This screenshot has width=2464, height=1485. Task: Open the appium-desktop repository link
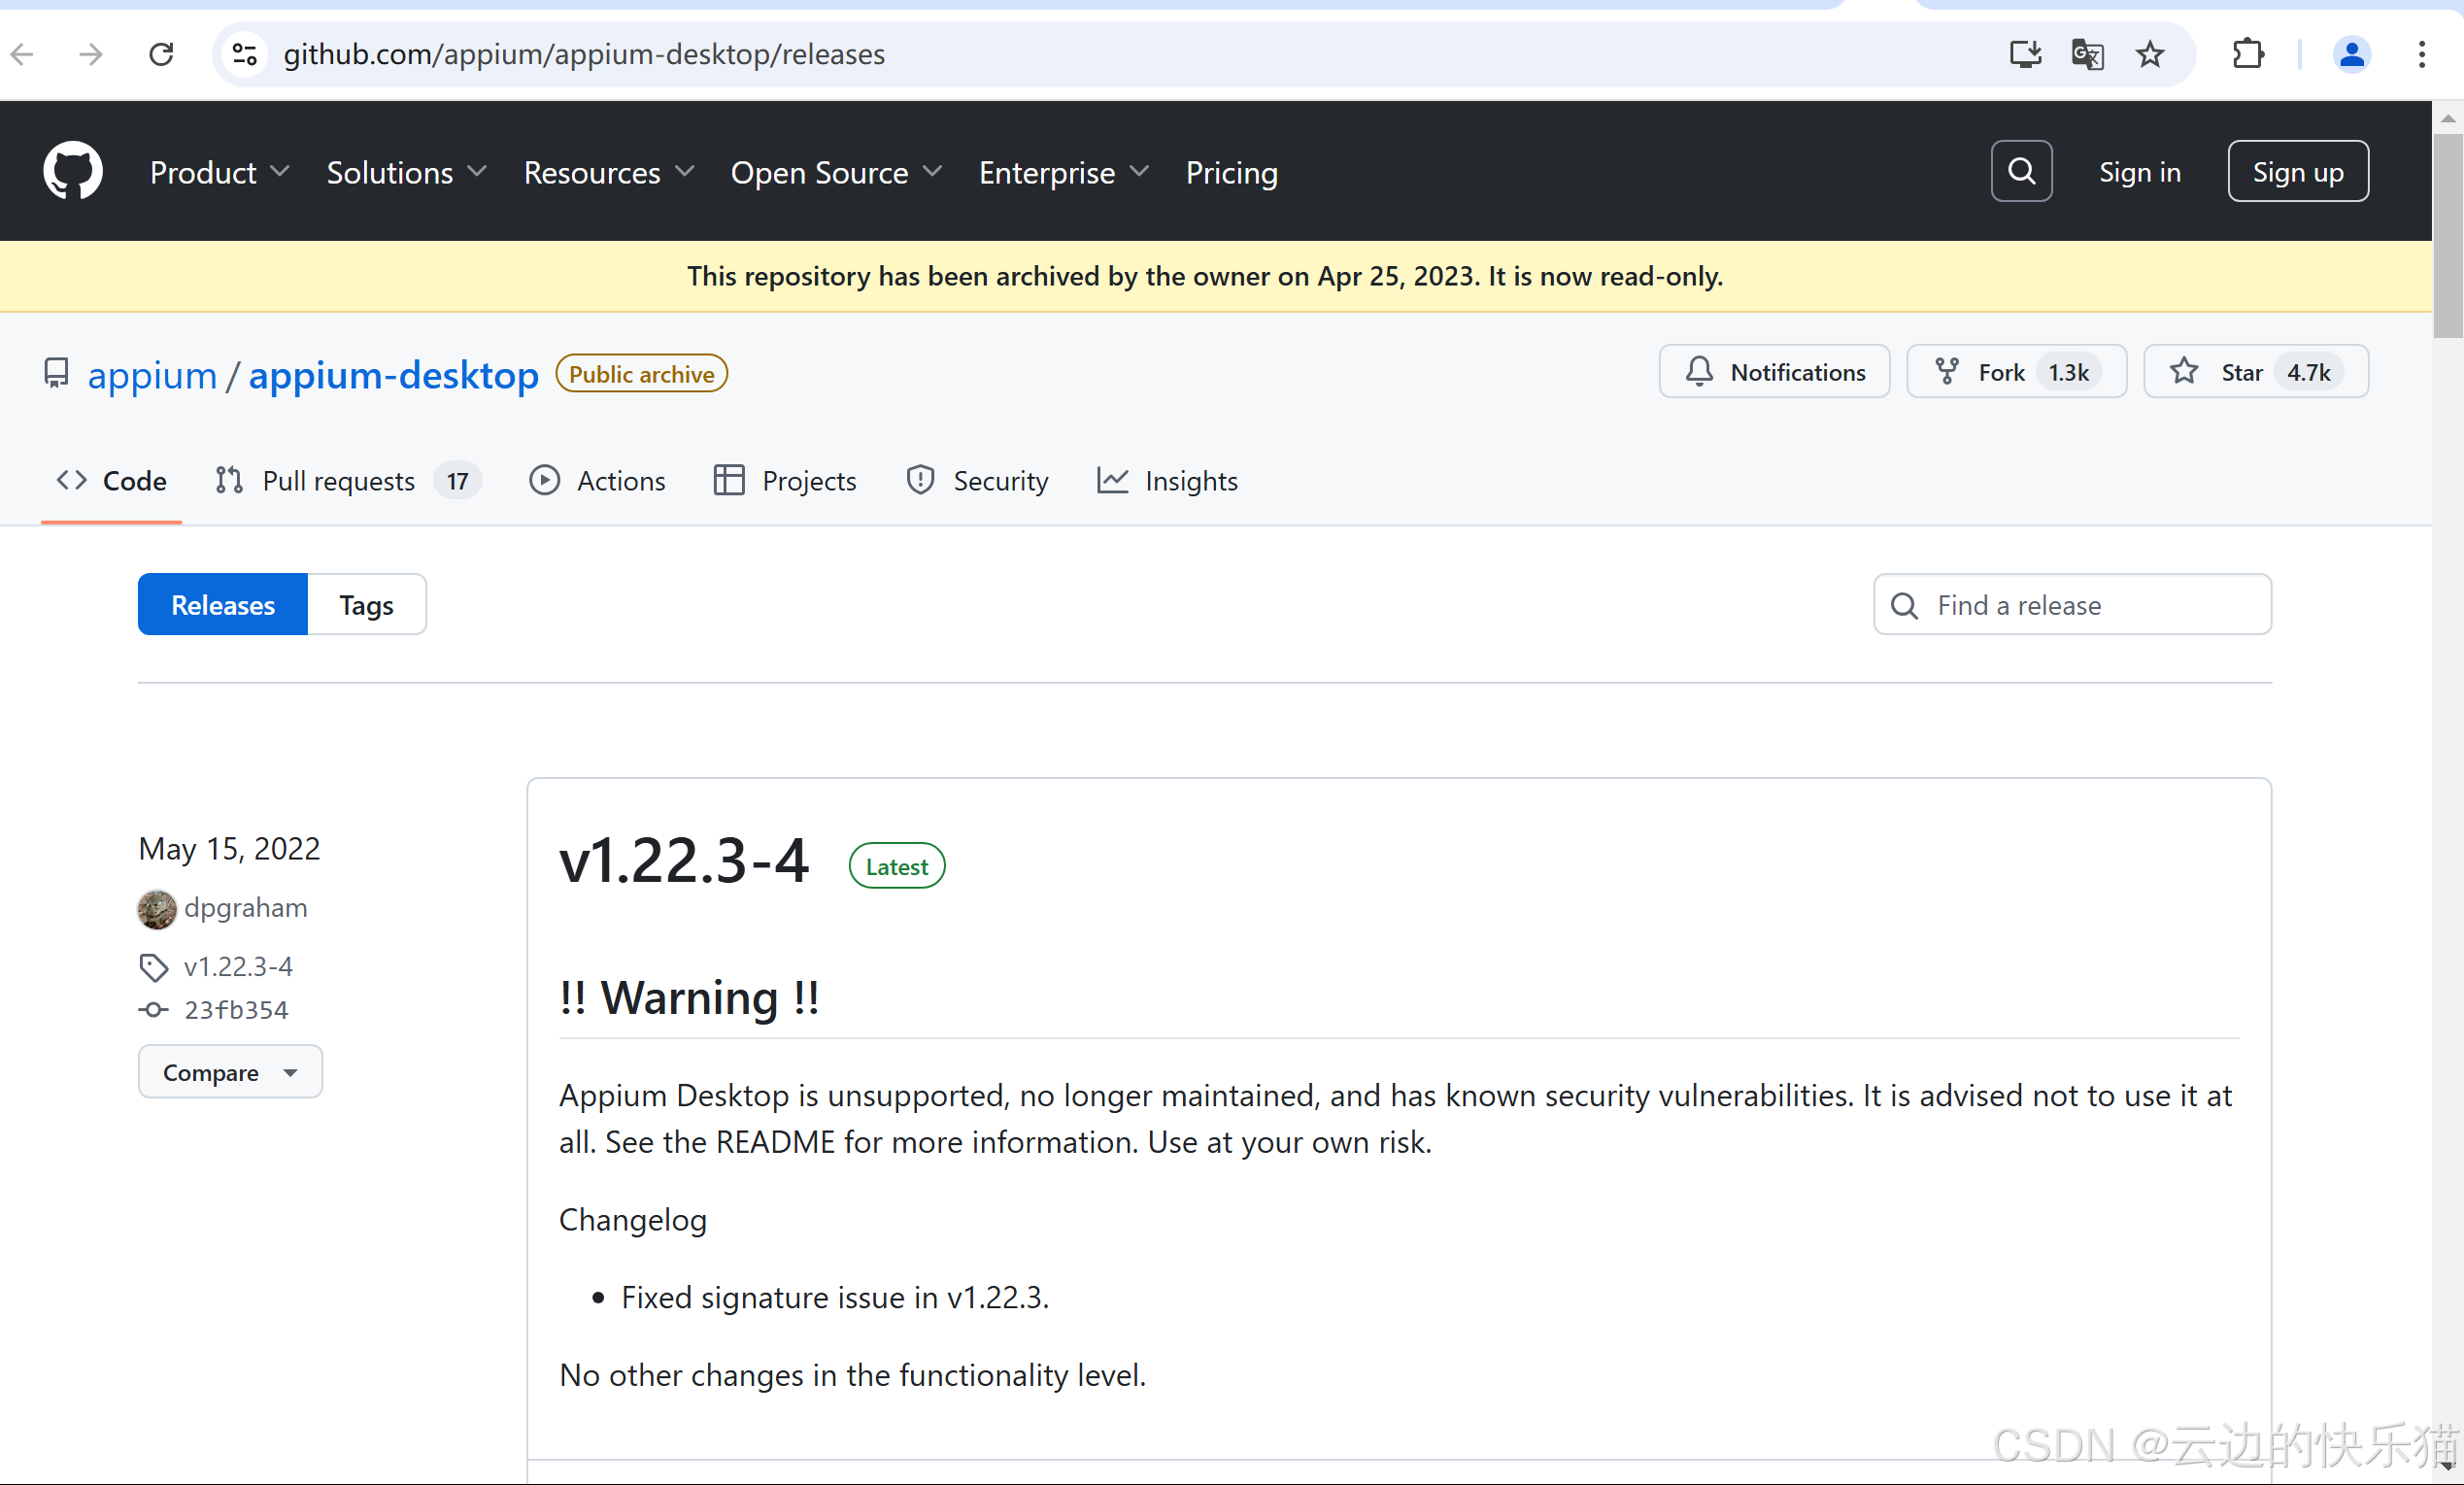(393, 375)
